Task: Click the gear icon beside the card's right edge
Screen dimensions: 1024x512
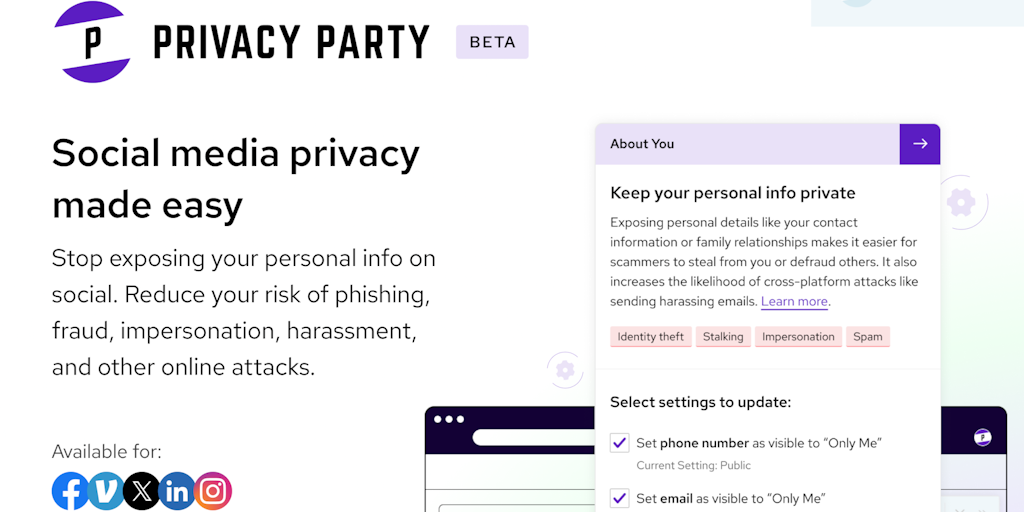Action: pos(961,202)
